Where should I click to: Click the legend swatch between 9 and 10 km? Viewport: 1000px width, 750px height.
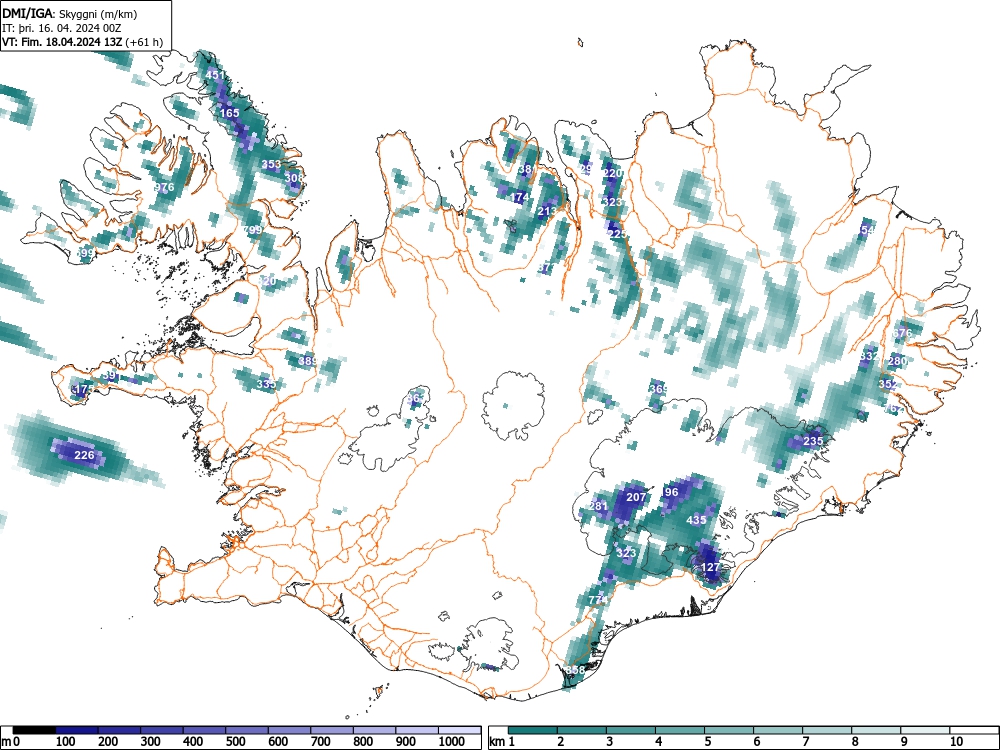925,730
